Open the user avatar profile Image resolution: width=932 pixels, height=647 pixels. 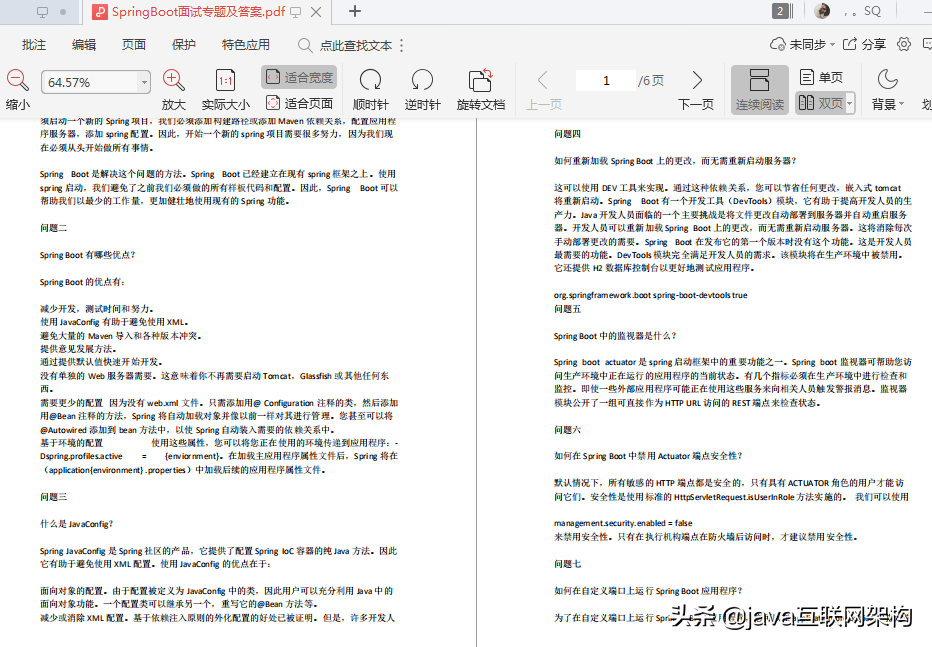click(x=822, y=11)
